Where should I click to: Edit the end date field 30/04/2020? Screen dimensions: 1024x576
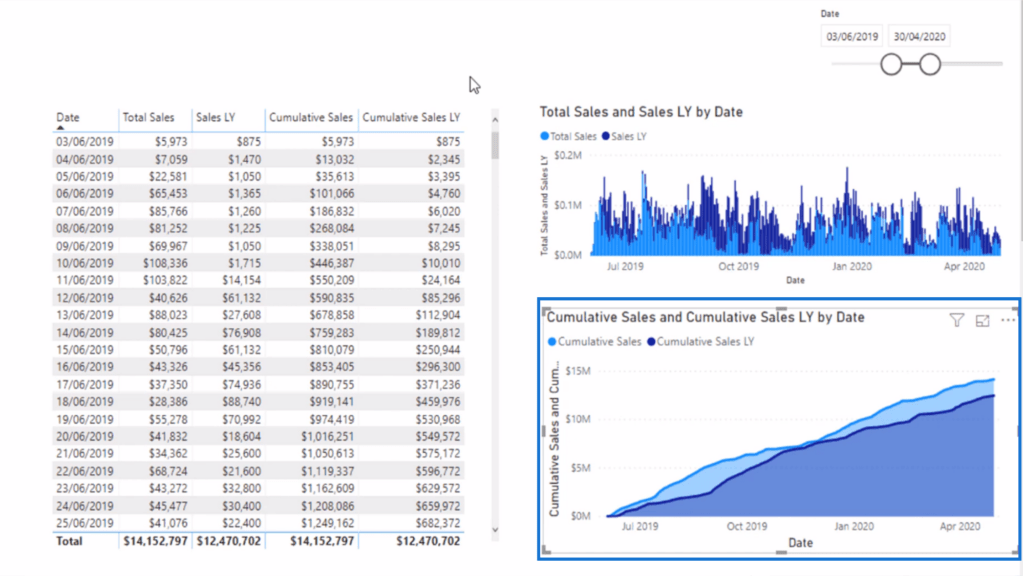(920, 37)
